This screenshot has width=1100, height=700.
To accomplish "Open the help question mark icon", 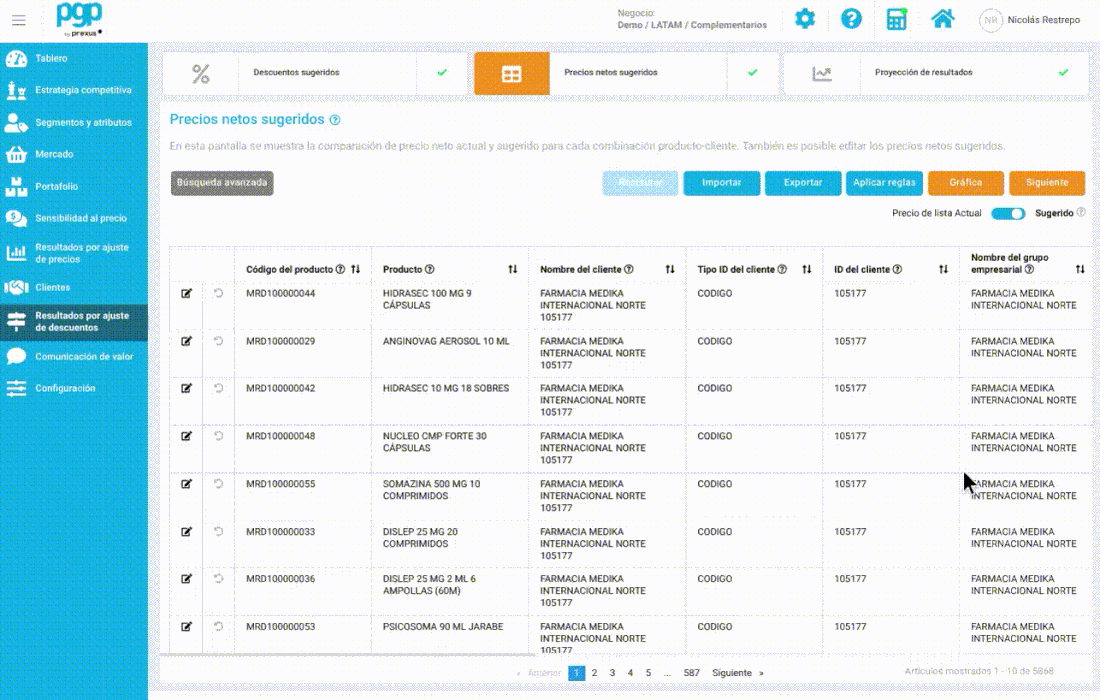I will coord(851,18).
